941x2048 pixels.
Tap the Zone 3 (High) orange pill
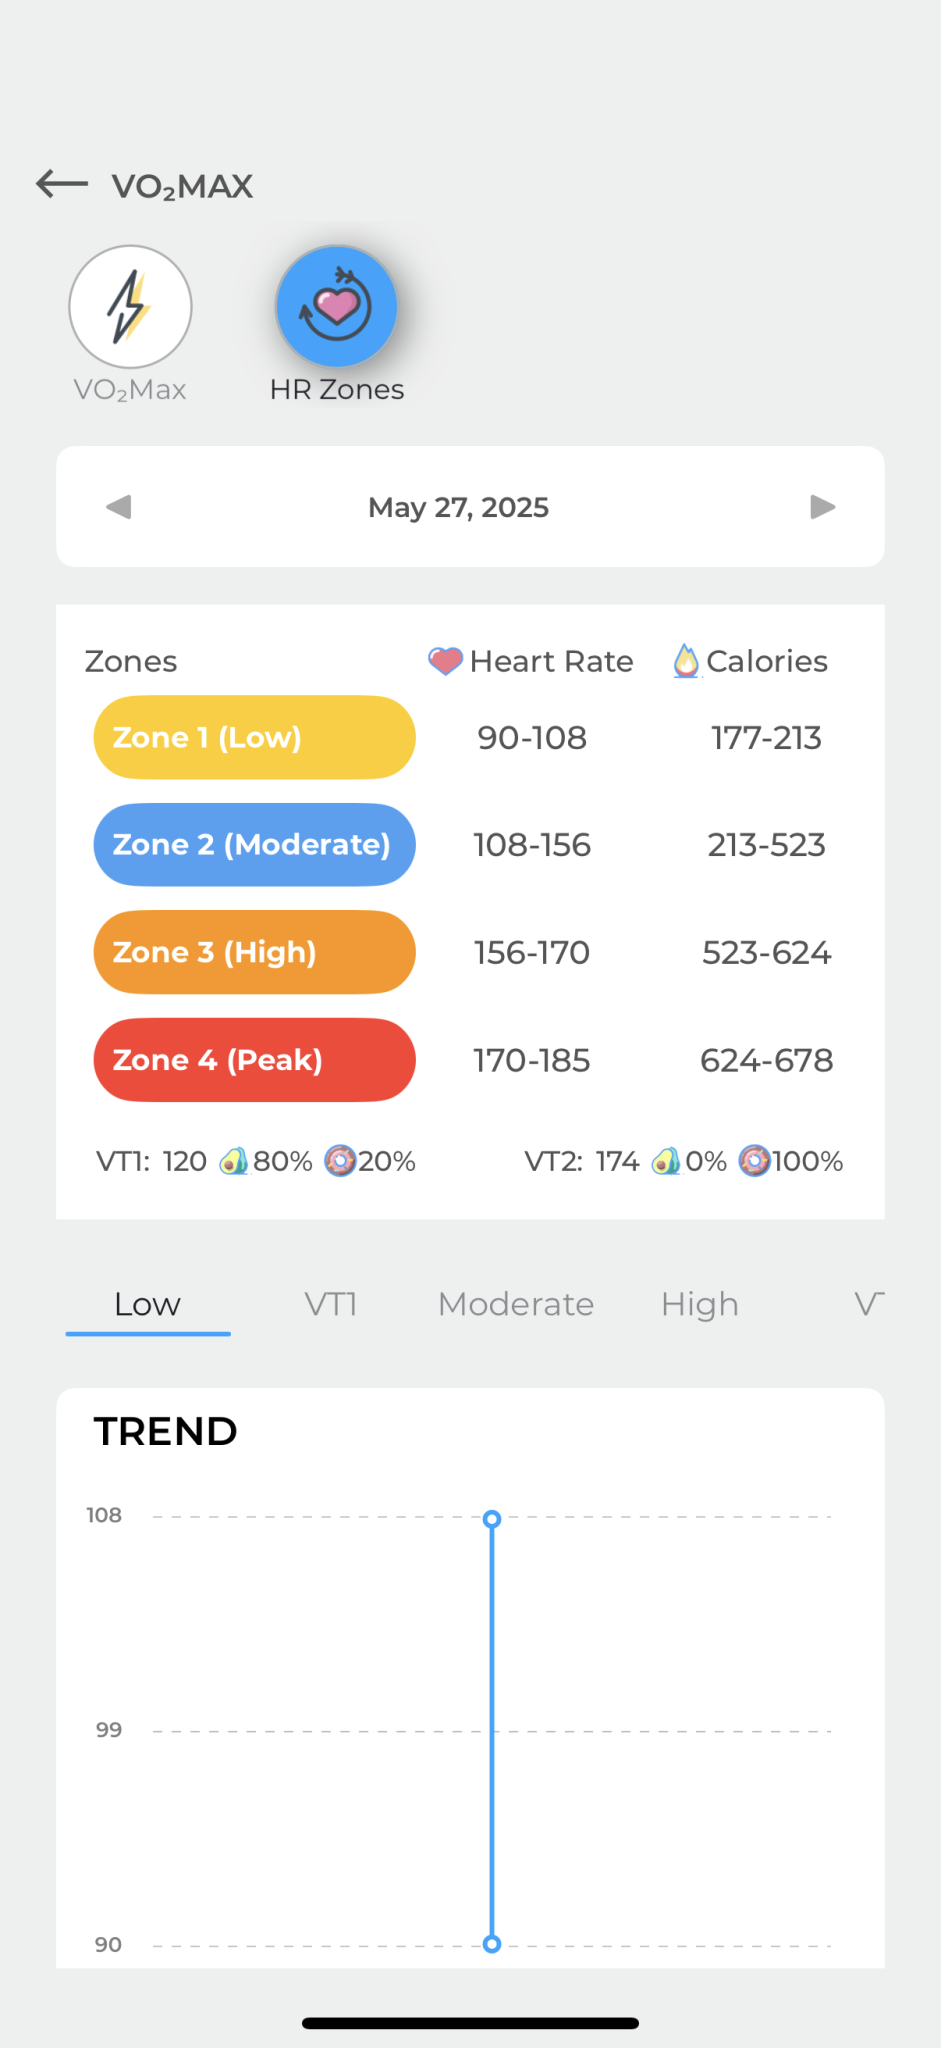tap(254, 952)
